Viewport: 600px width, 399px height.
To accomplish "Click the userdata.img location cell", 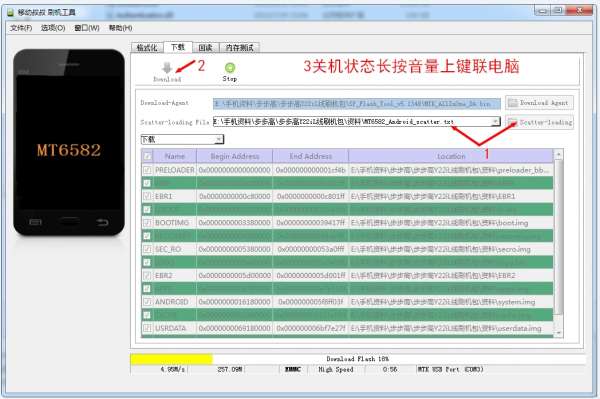I will [451, 328].
